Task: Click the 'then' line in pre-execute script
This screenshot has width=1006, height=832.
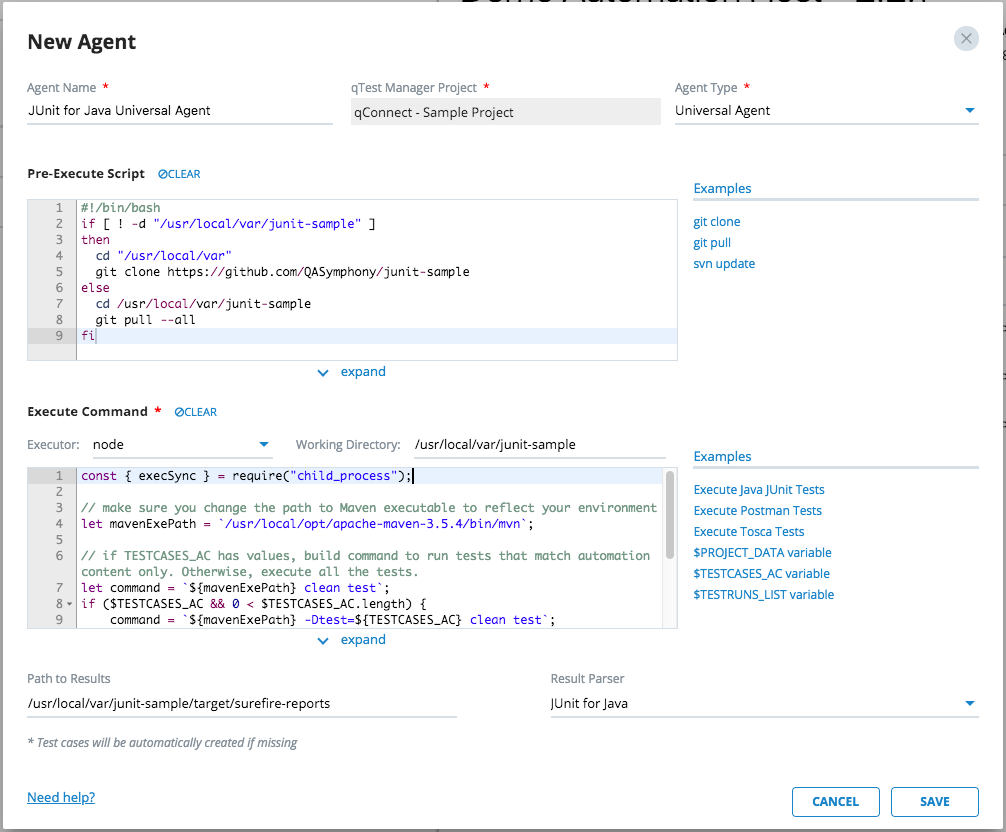Action: tap(95, 240)
